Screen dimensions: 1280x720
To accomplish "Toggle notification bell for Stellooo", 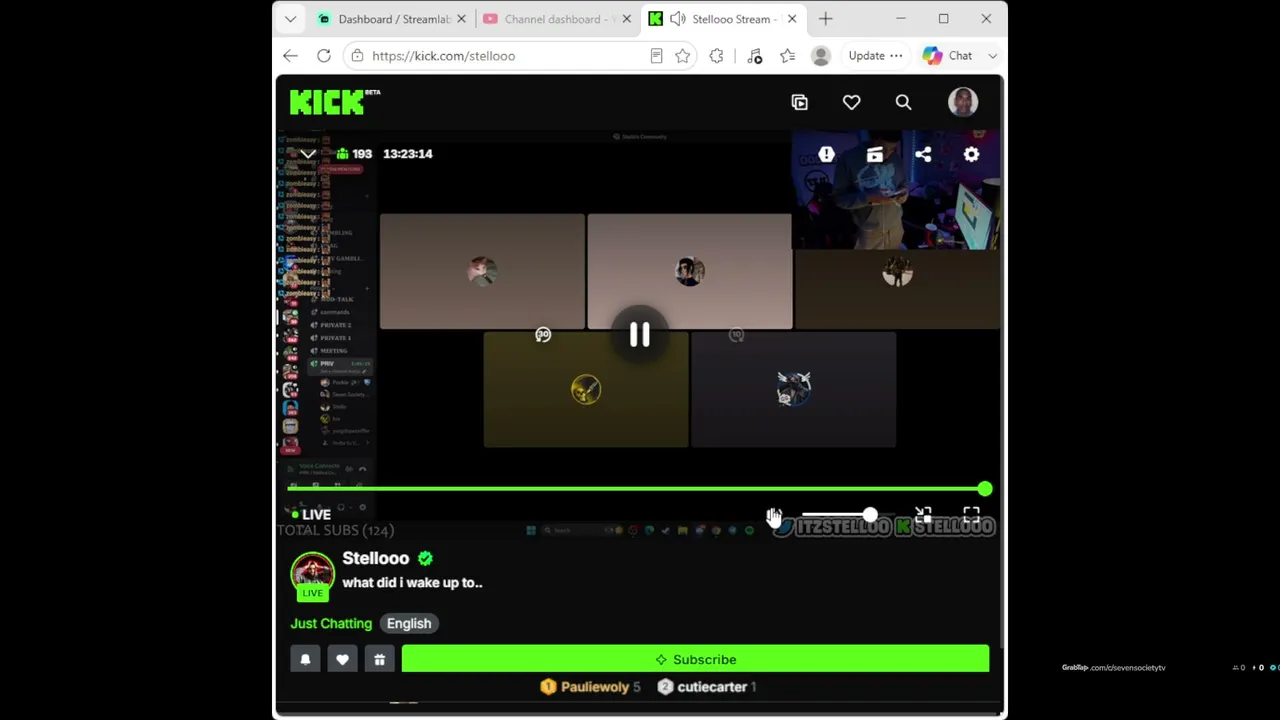I will tap(305, 659).
